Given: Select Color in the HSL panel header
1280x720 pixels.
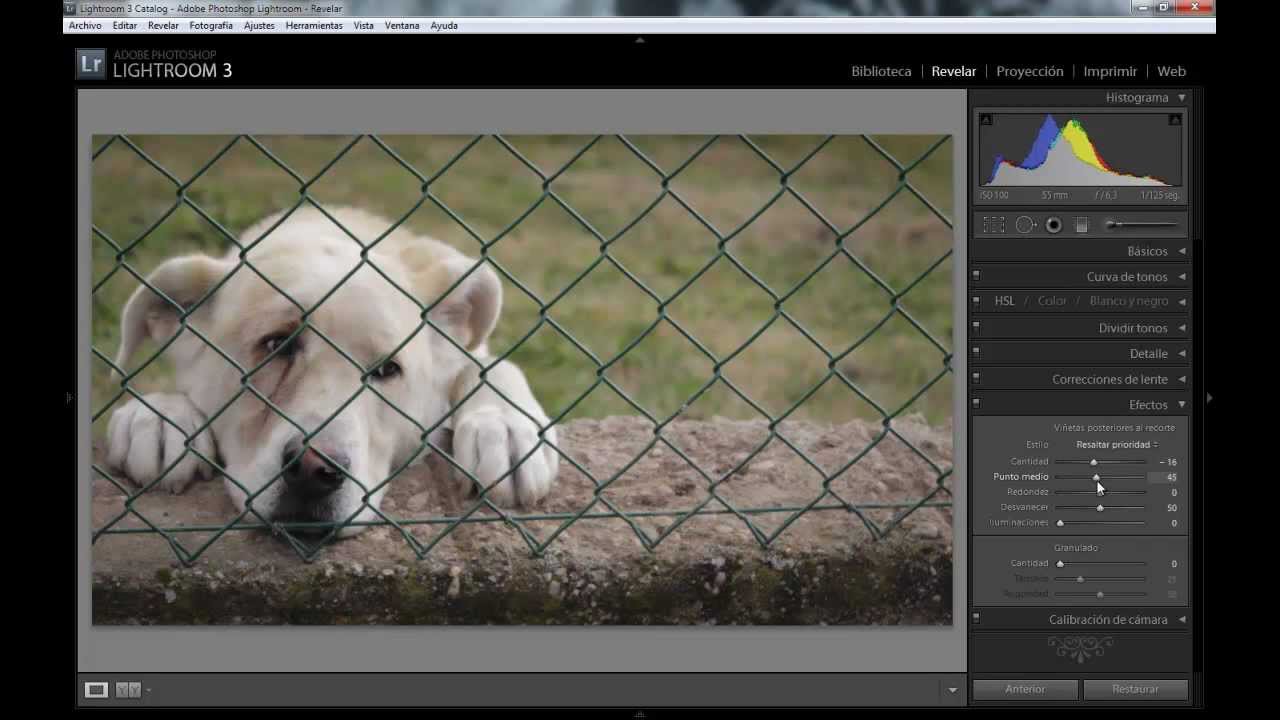Looking at the screenshot, I should pyautogui.click(x=1052, y=301).
